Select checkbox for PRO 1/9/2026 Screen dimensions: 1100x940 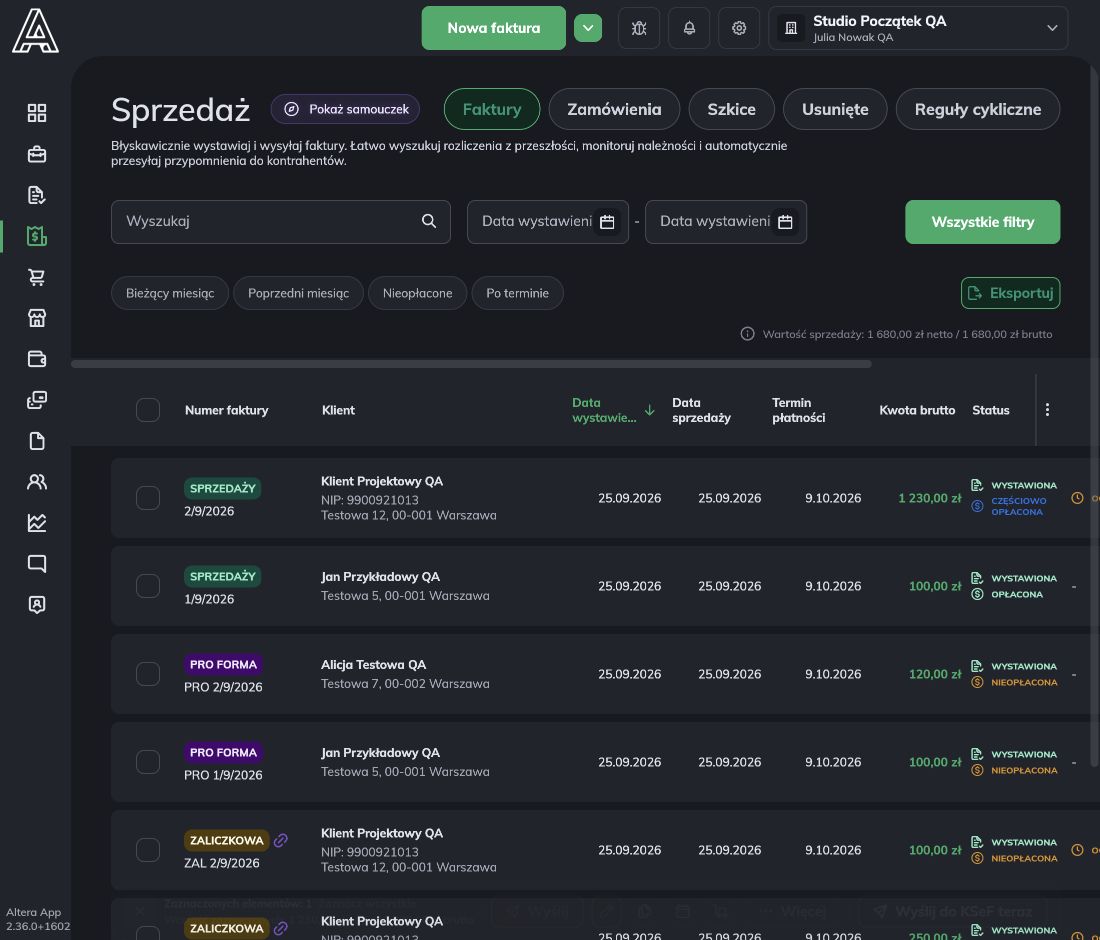(148, 762)
